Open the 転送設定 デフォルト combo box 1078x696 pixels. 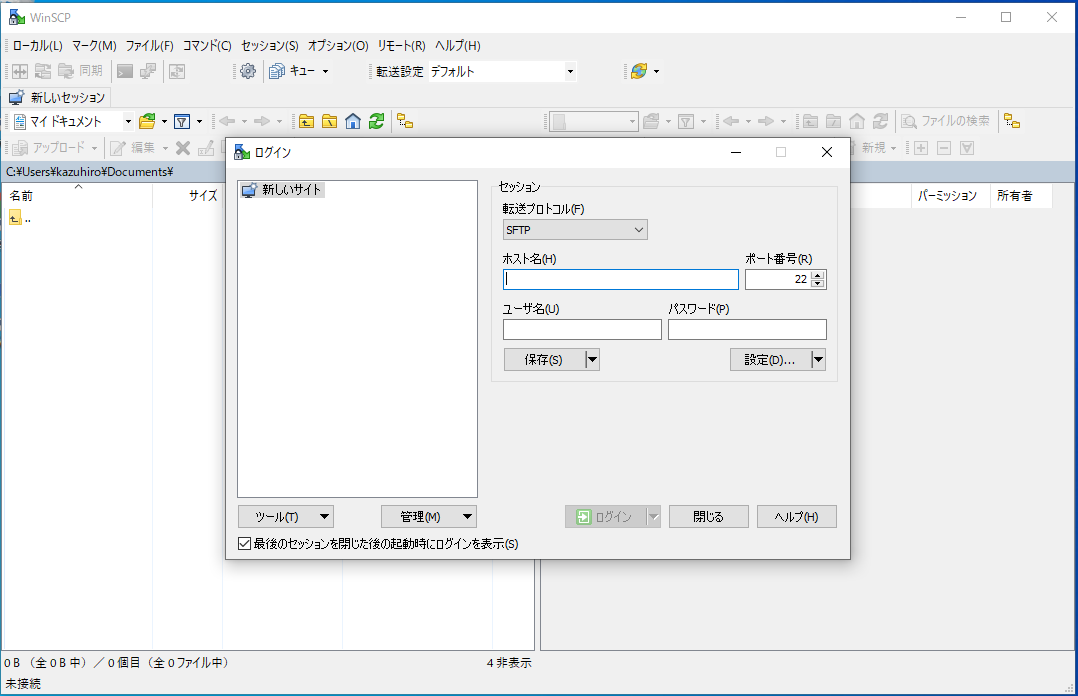(502, 71)
